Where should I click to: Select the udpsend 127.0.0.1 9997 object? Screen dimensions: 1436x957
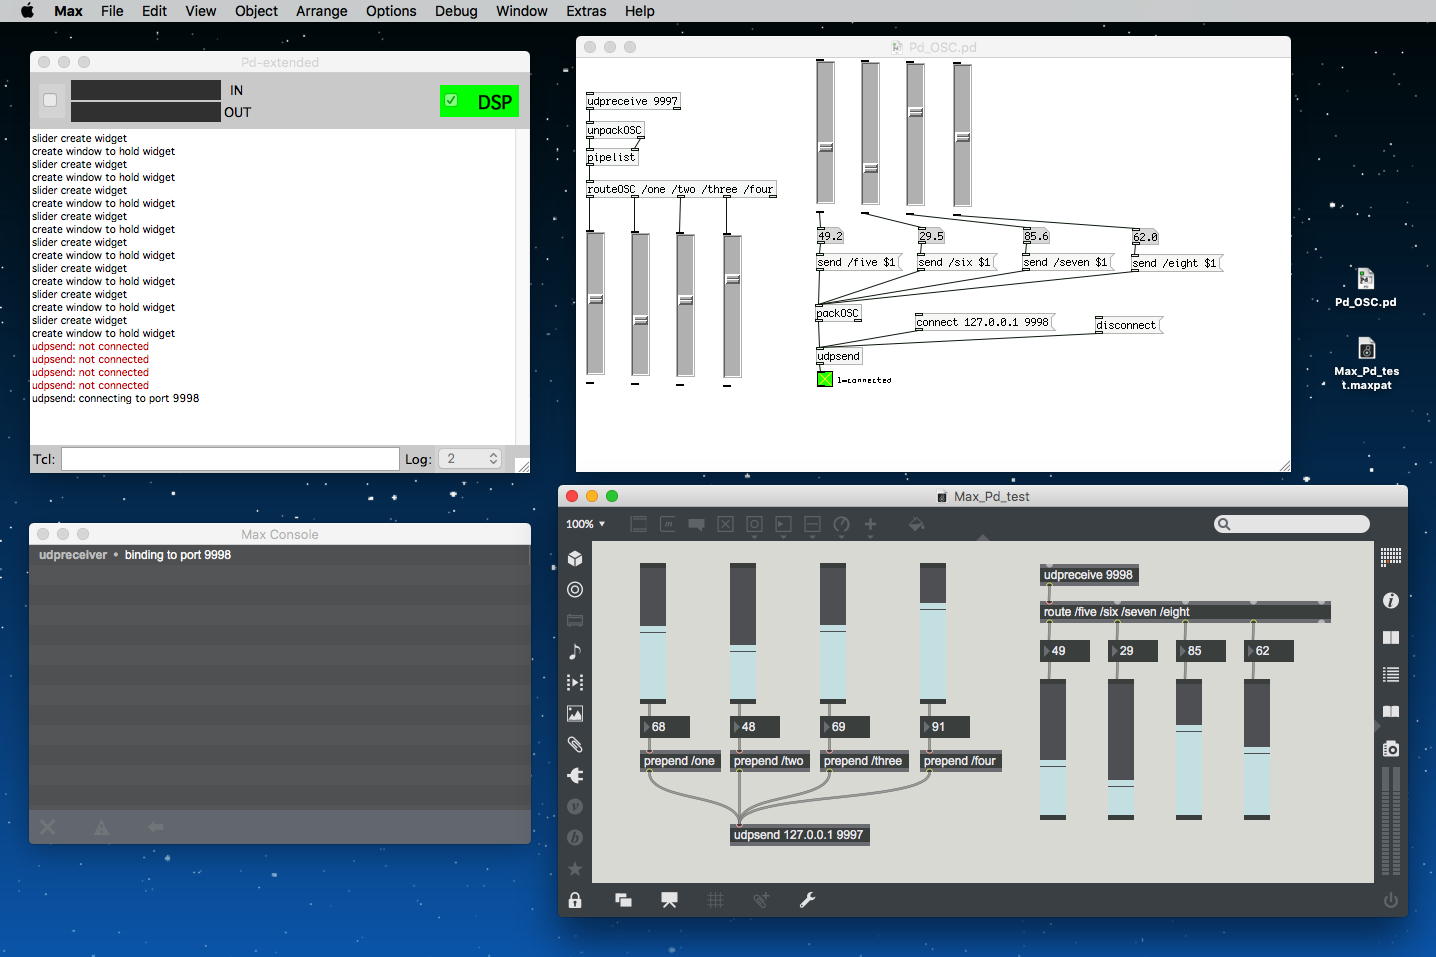[x=799, y=835]
